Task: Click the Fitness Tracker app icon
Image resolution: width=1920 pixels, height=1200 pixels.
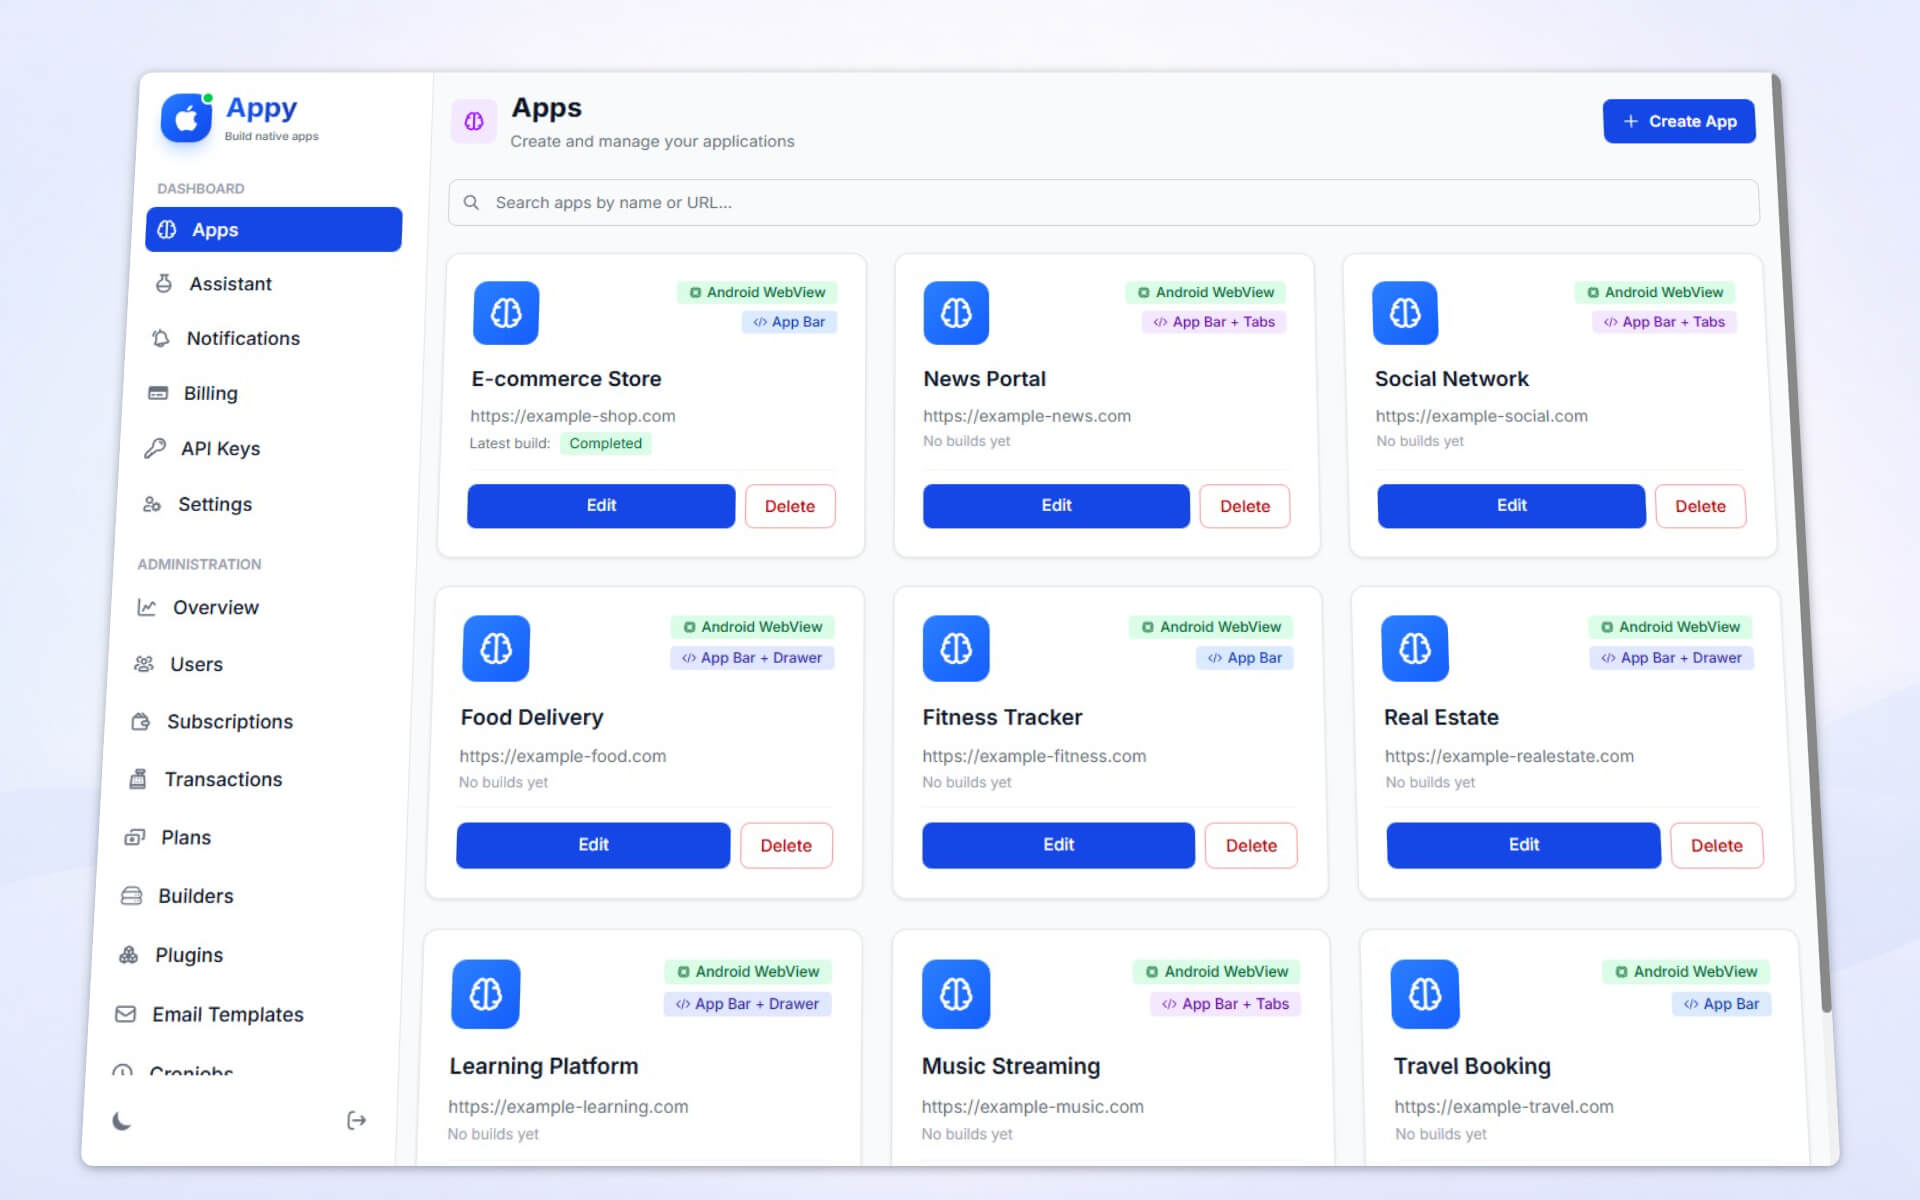Action: coord(955,648)
